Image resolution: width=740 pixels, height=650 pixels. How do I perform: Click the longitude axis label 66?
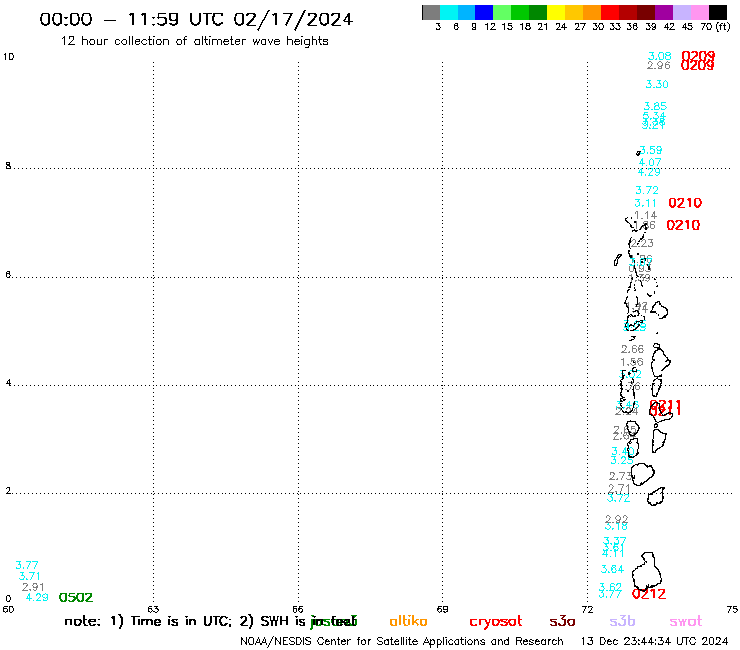(x=298, y=609)
